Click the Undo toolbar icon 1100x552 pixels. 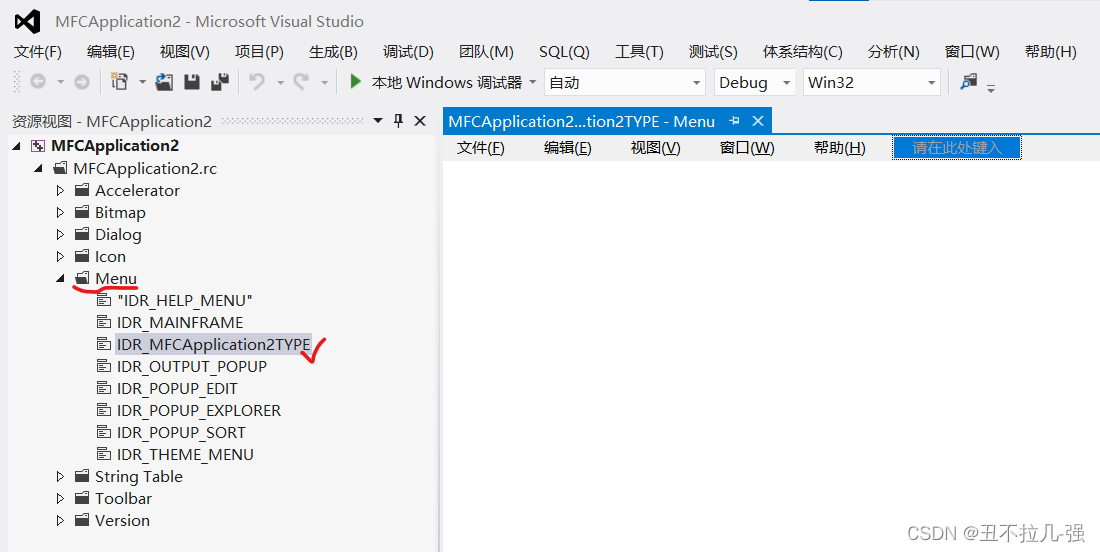[257, 82]
